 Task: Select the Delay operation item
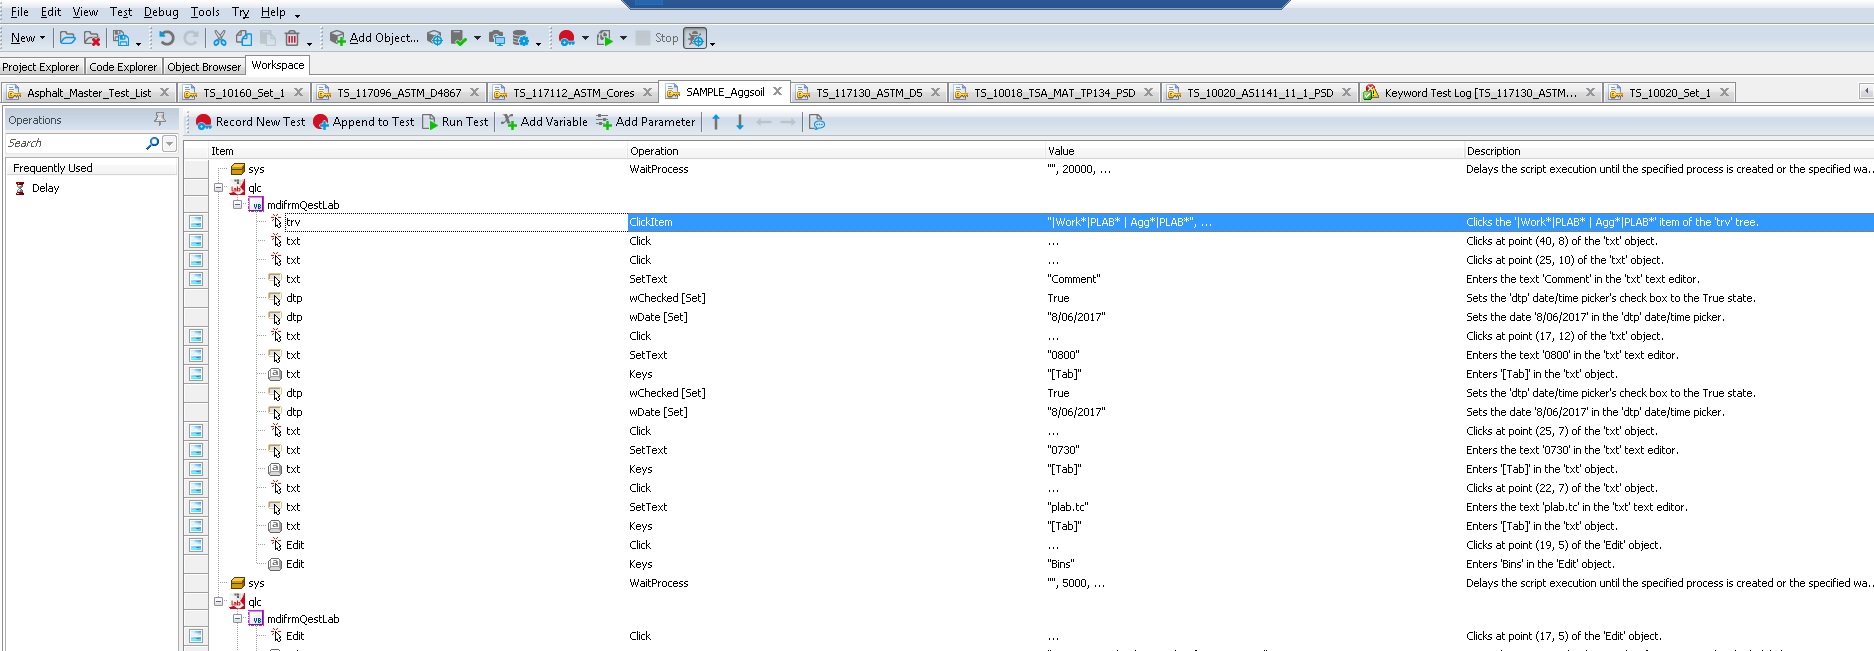pyautogui.click(x=45, y=188)
